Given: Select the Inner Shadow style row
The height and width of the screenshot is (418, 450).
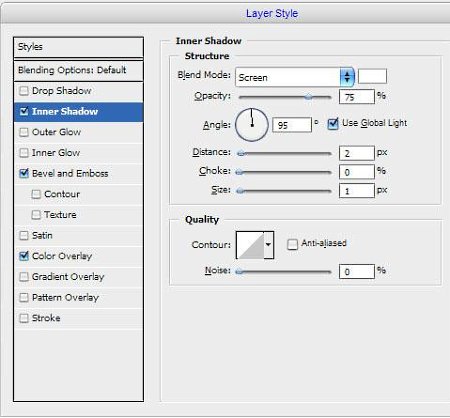Looking at the screenshot, I should [79, 112].
